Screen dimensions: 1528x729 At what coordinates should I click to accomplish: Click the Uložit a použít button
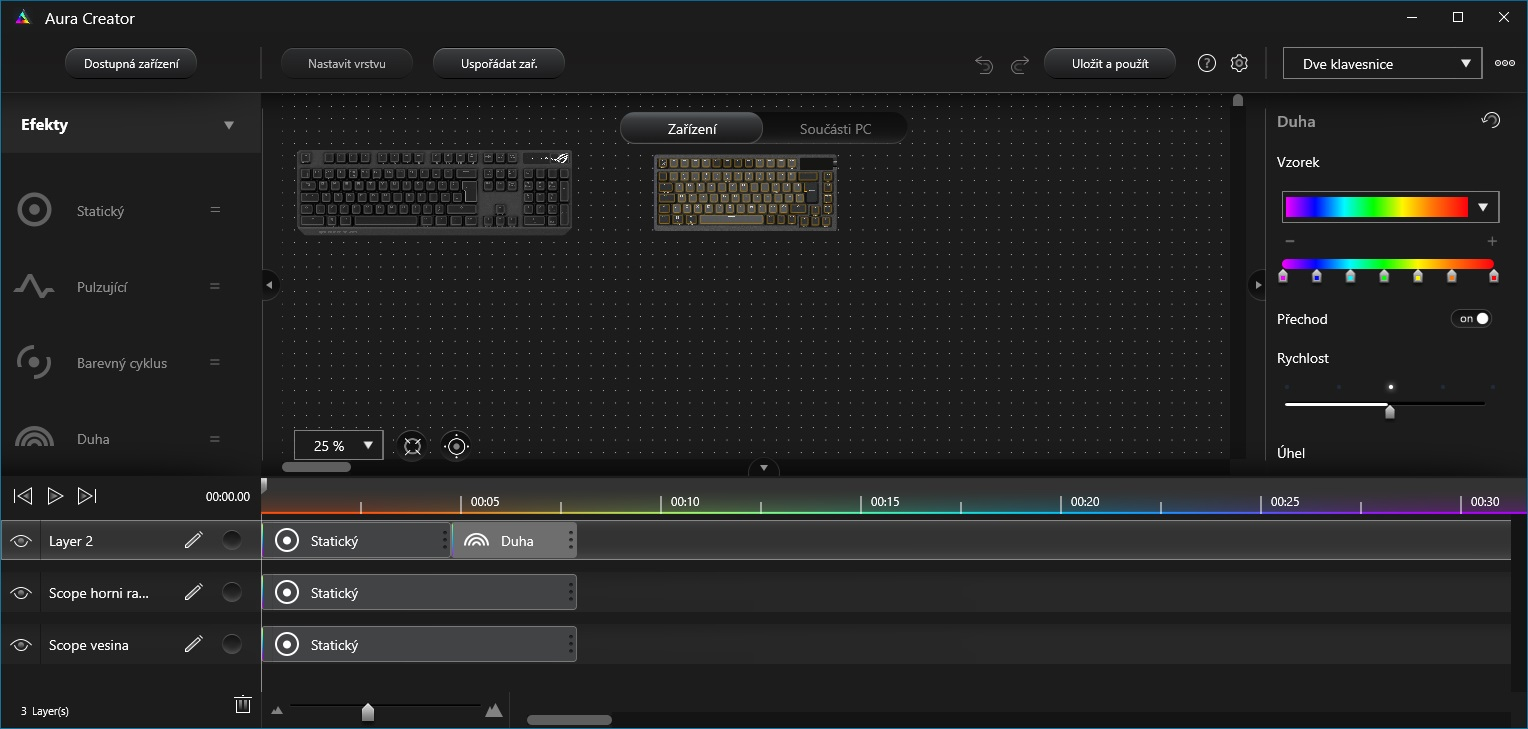[x=1110, y=63]
